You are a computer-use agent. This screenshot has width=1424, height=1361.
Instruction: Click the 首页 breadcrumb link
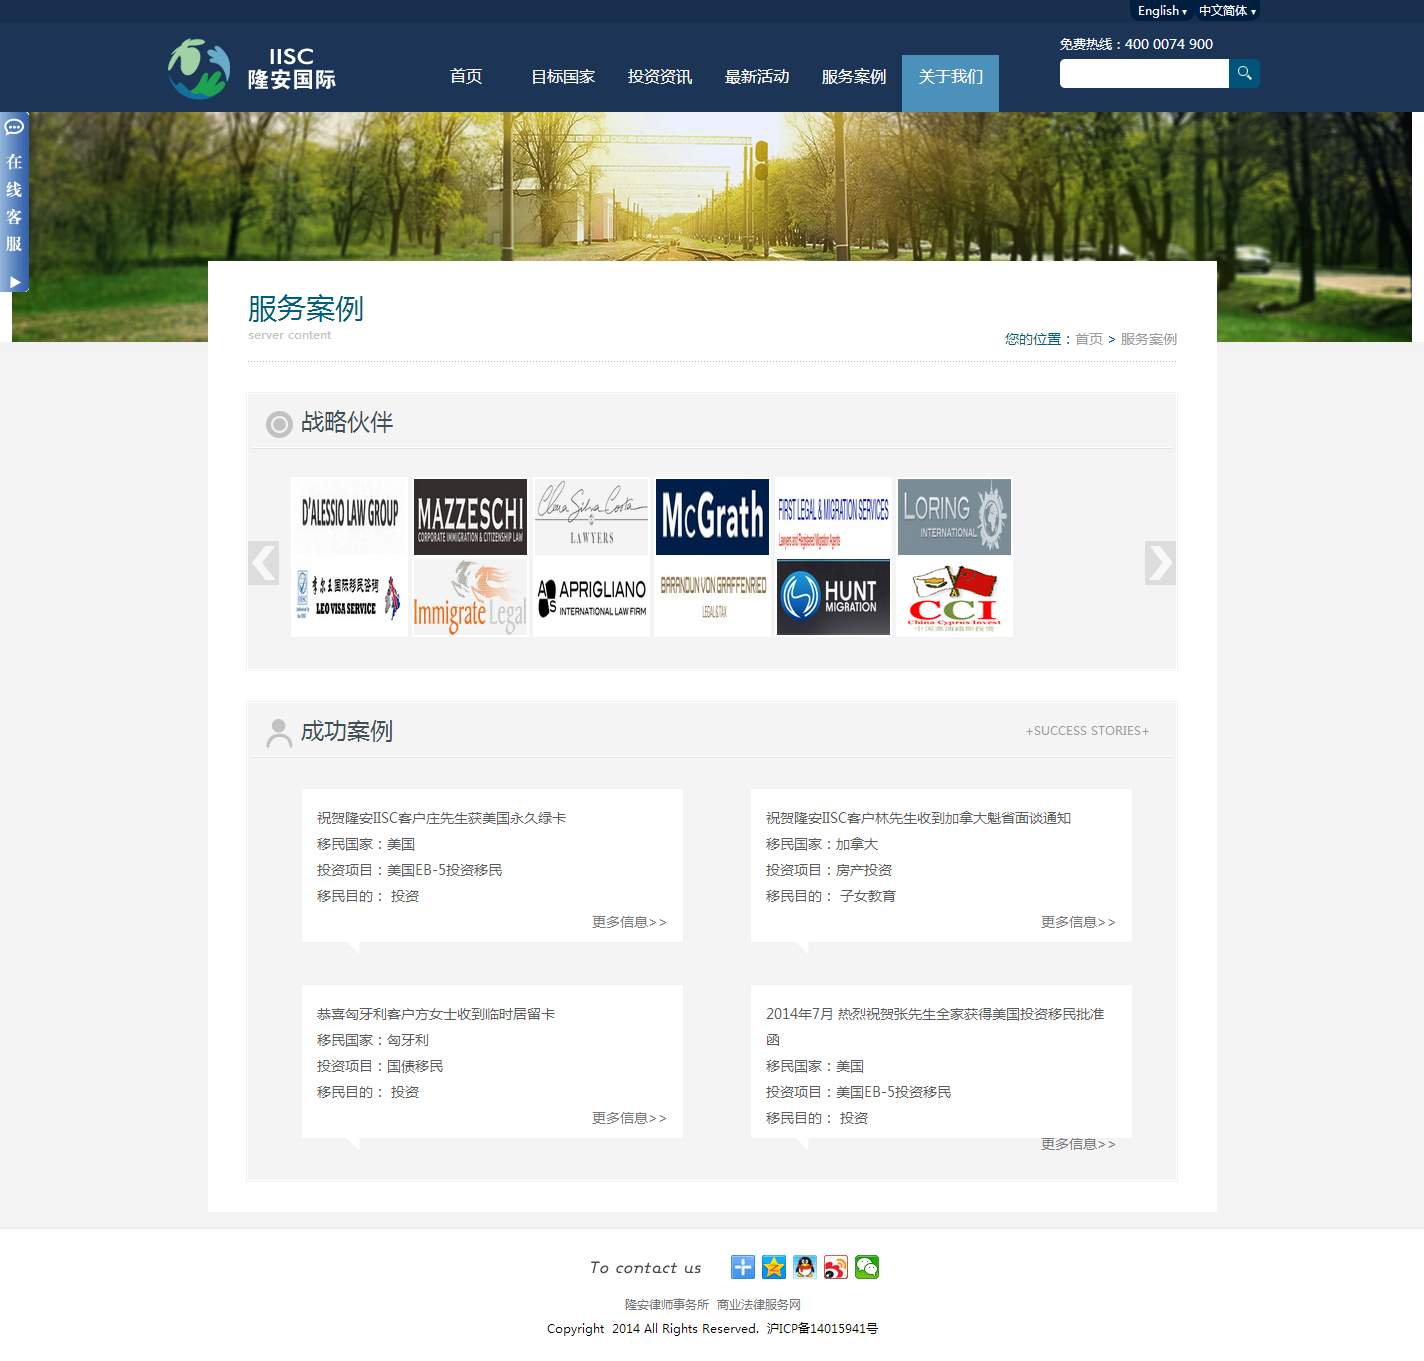1089,339
